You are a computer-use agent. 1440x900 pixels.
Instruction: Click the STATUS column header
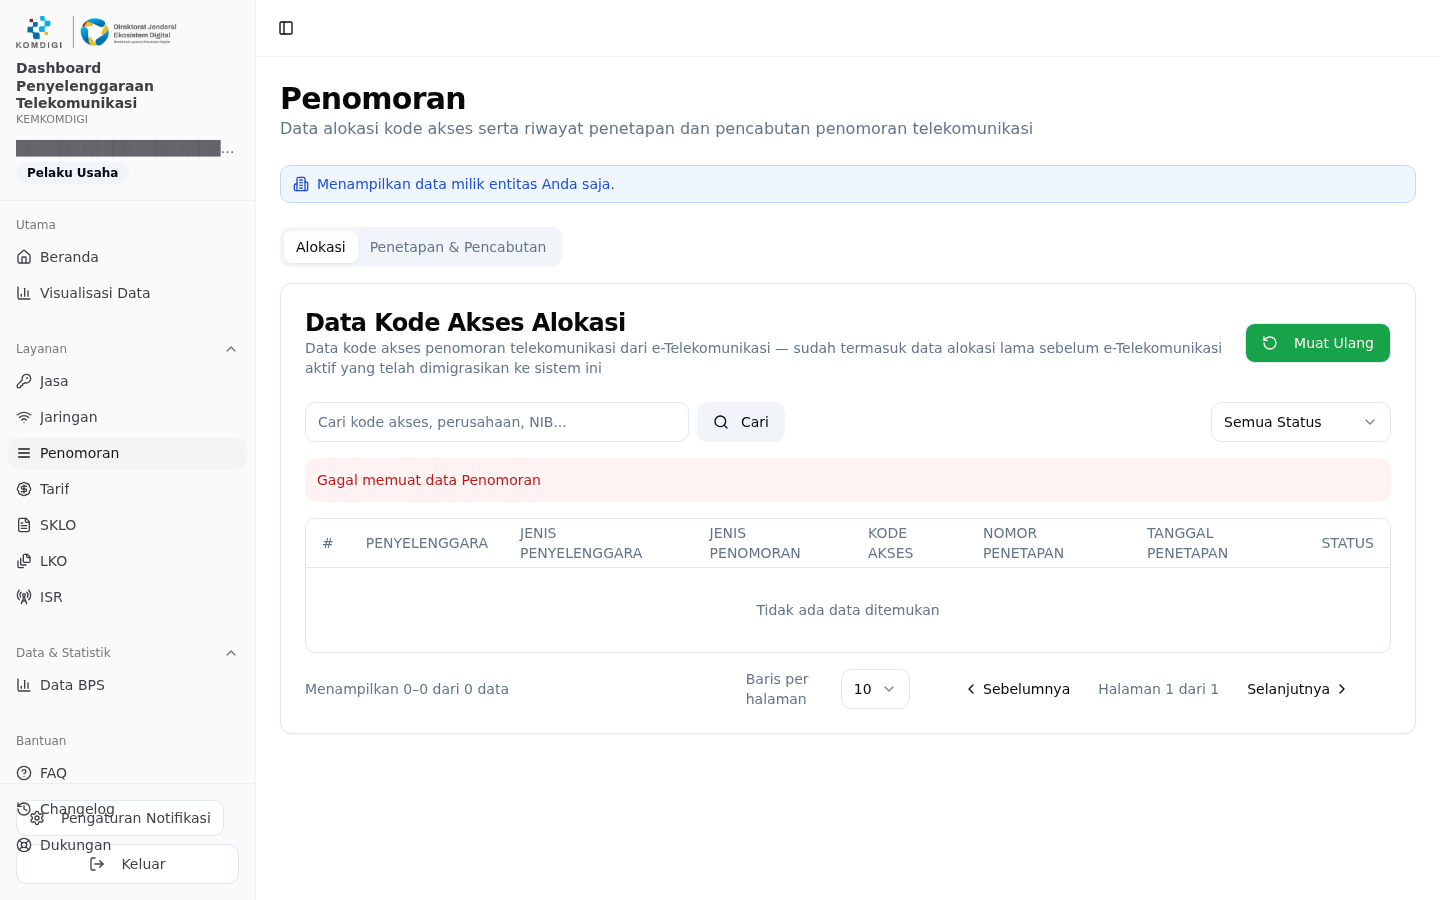(x=1347, y=543)
